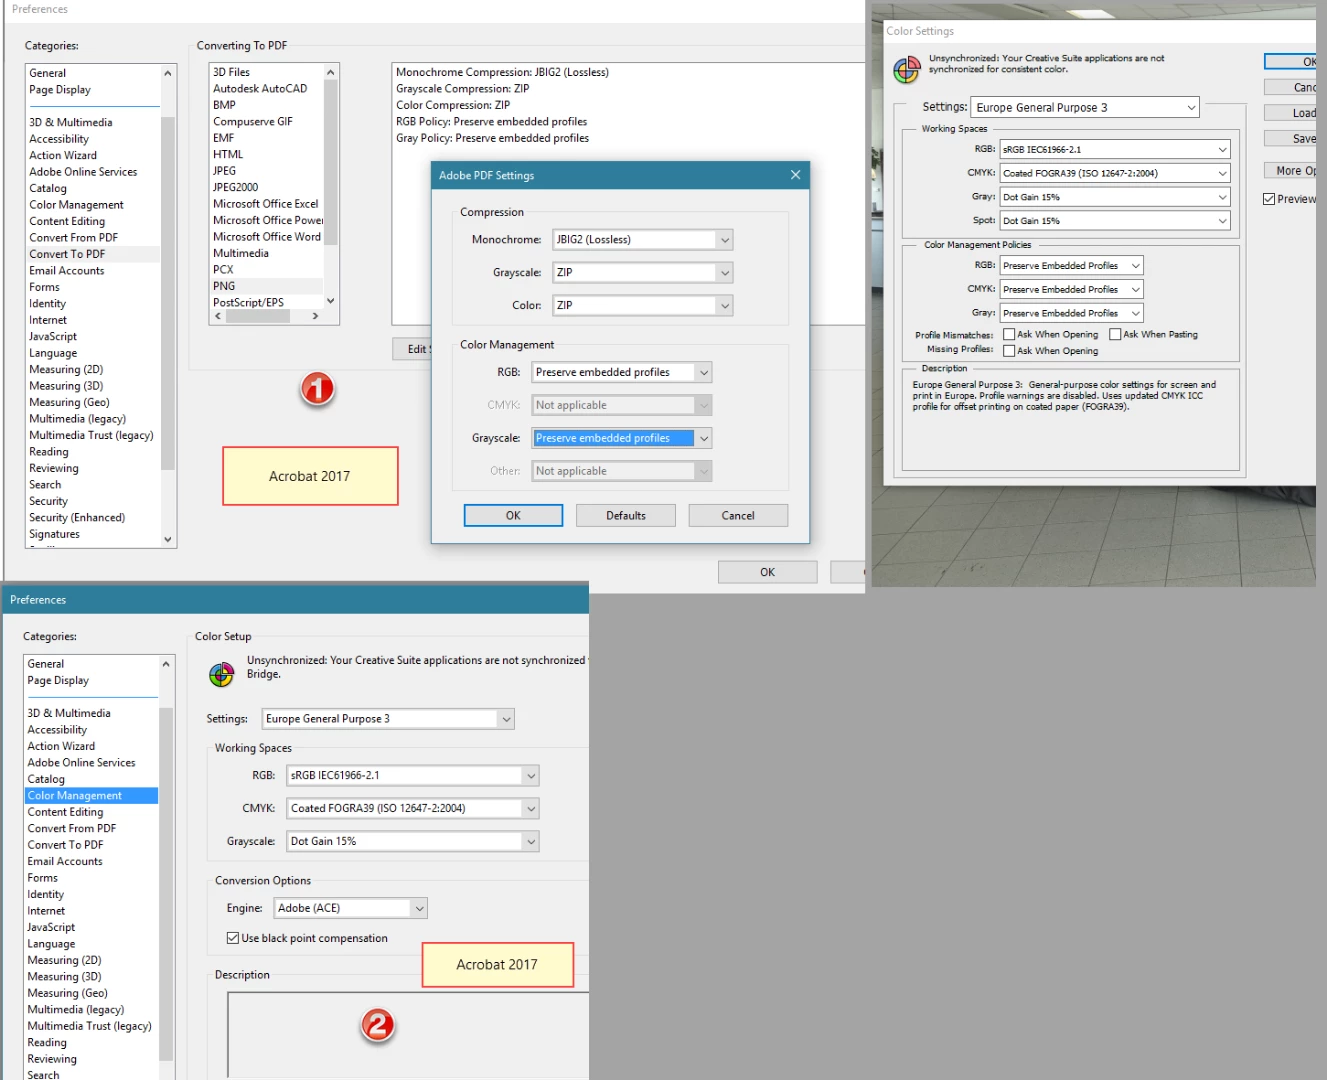Image resolution: width=1327 pixels, height=1080 pixels.
Task: Close the Adobe PDF Settings dialog
Action: 795,175
